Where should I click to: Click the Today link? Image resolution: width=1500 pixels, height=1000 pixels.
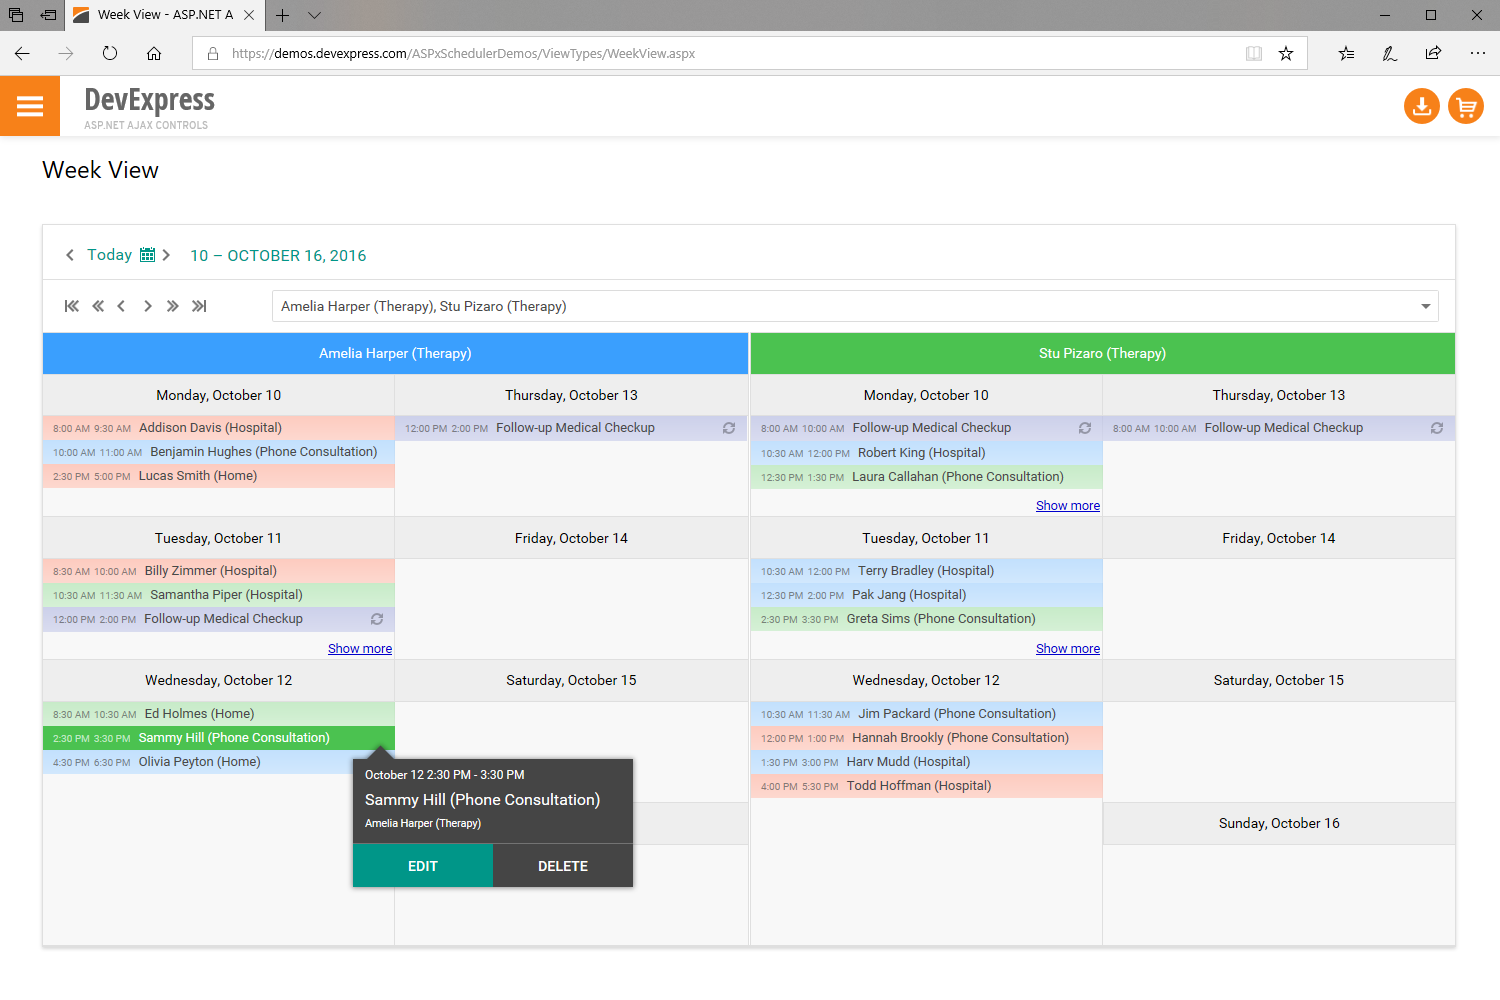coord(110,254)
